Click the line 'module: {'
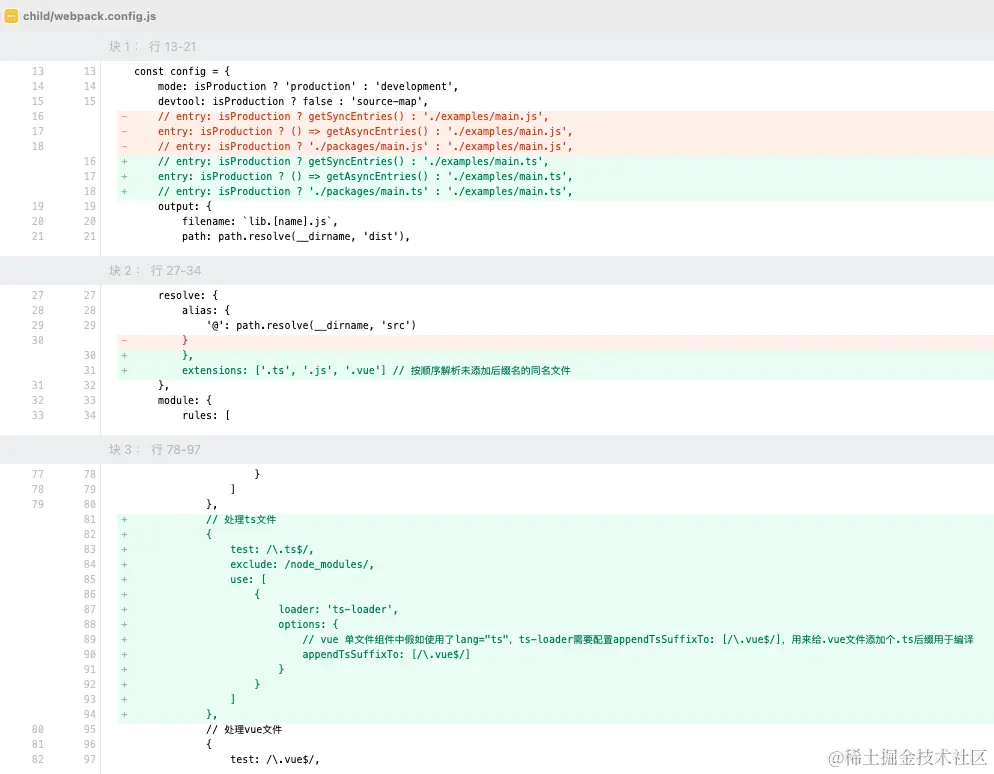Screen dimensions: 994x774 click(185, 400)
